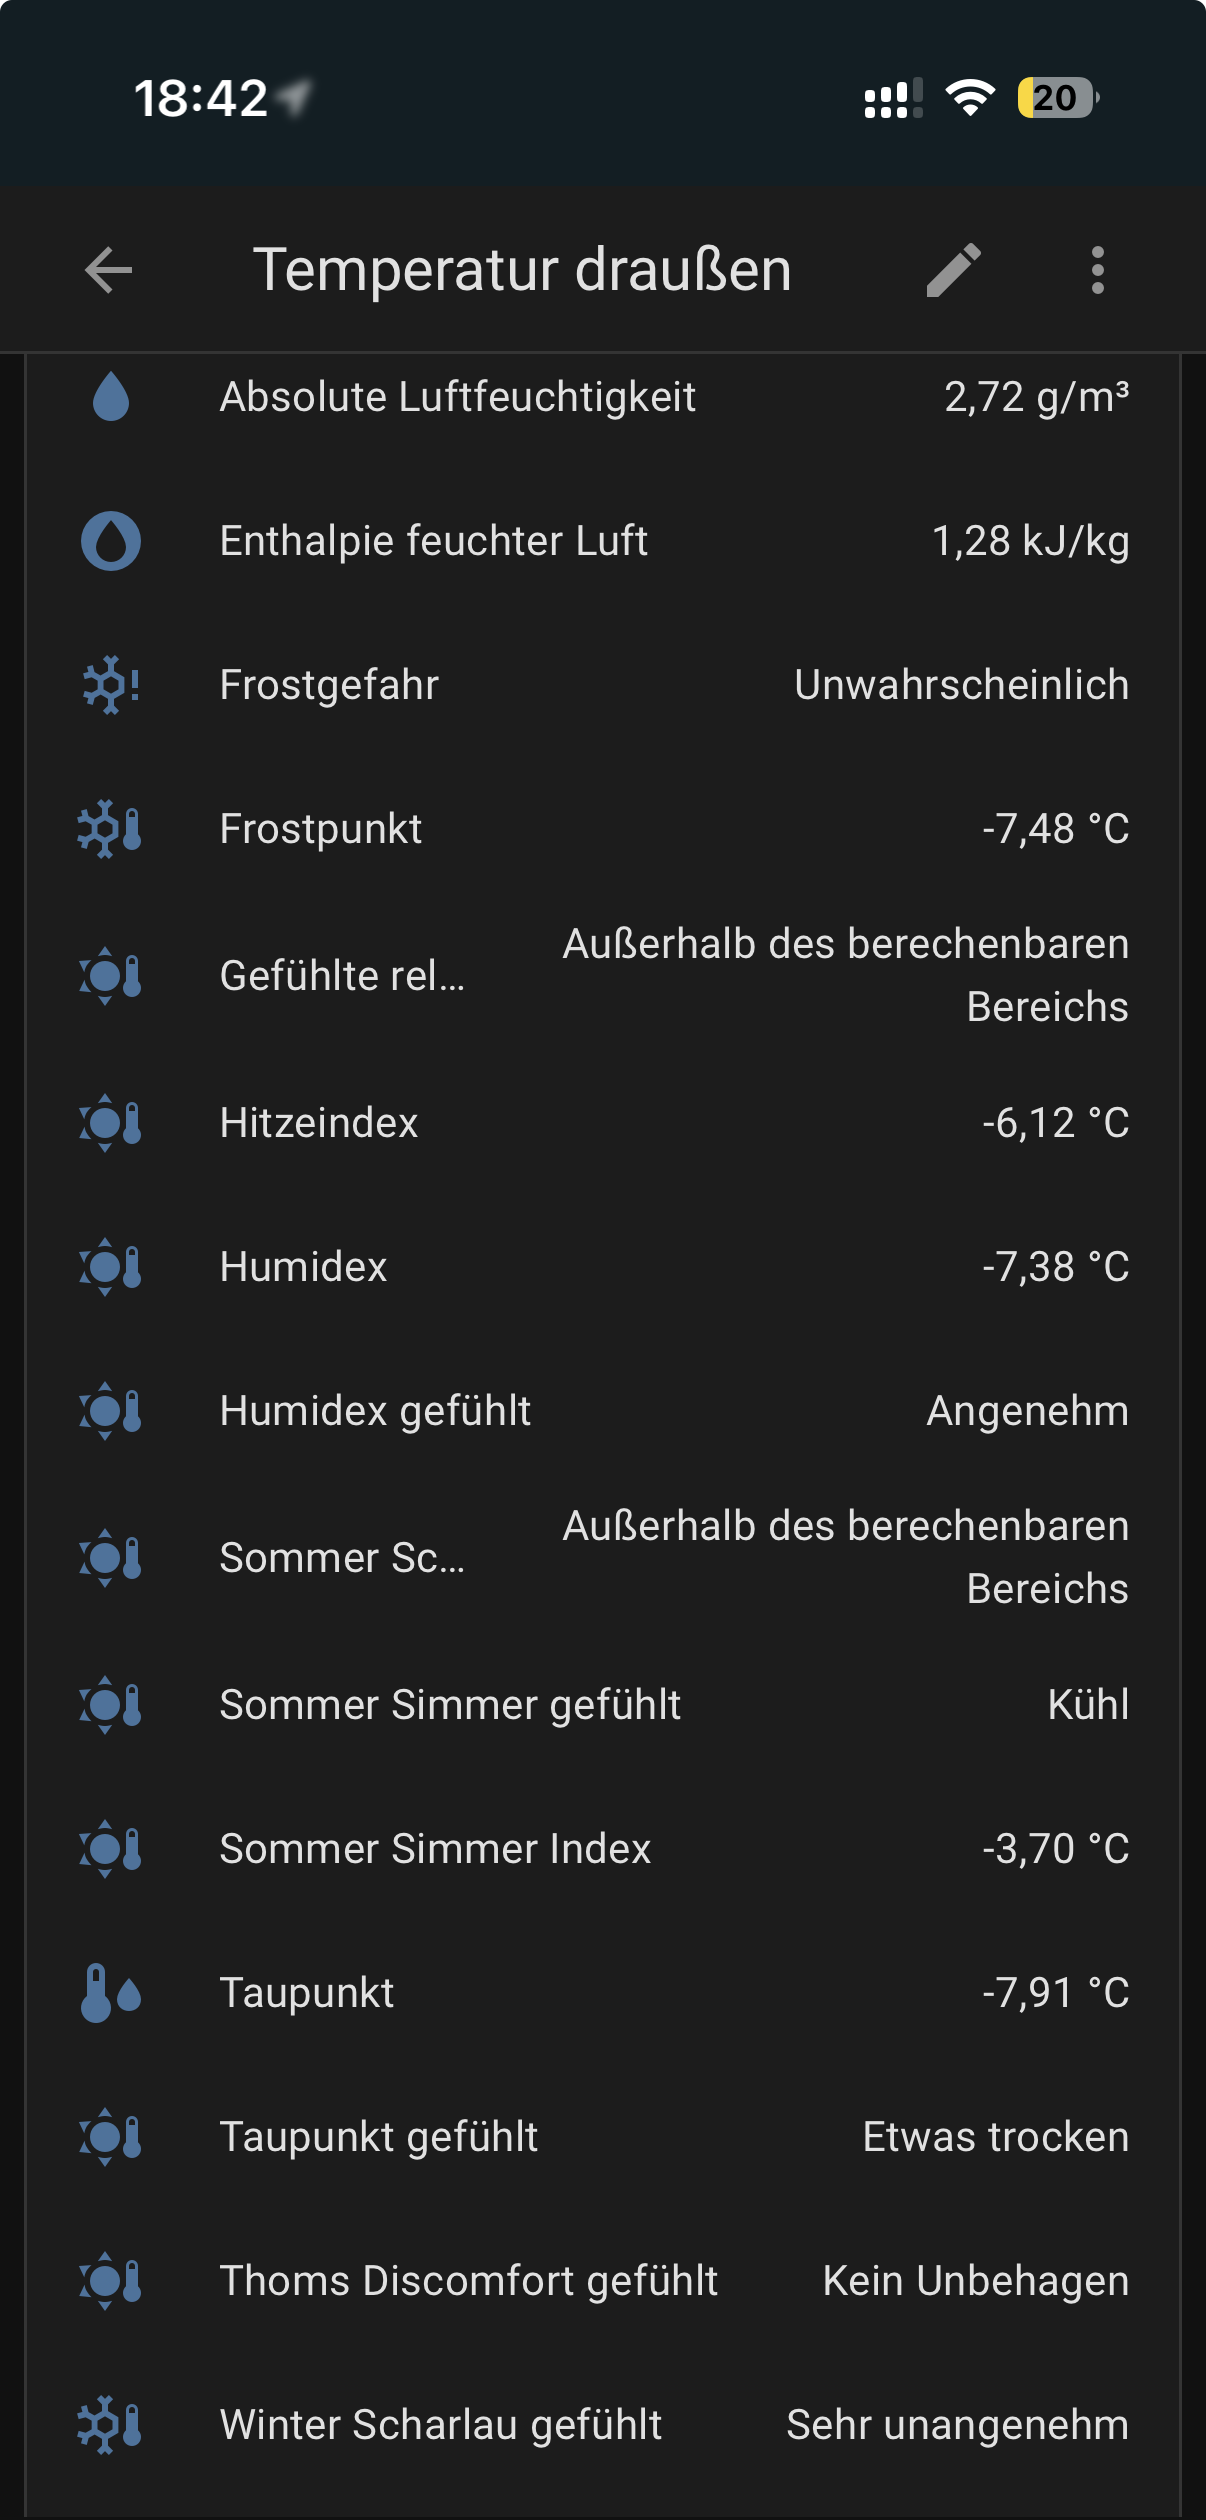Tap the pencil edit icon
The width and height of the screenshot is (1206, 2520).
[x=953, y=270]
